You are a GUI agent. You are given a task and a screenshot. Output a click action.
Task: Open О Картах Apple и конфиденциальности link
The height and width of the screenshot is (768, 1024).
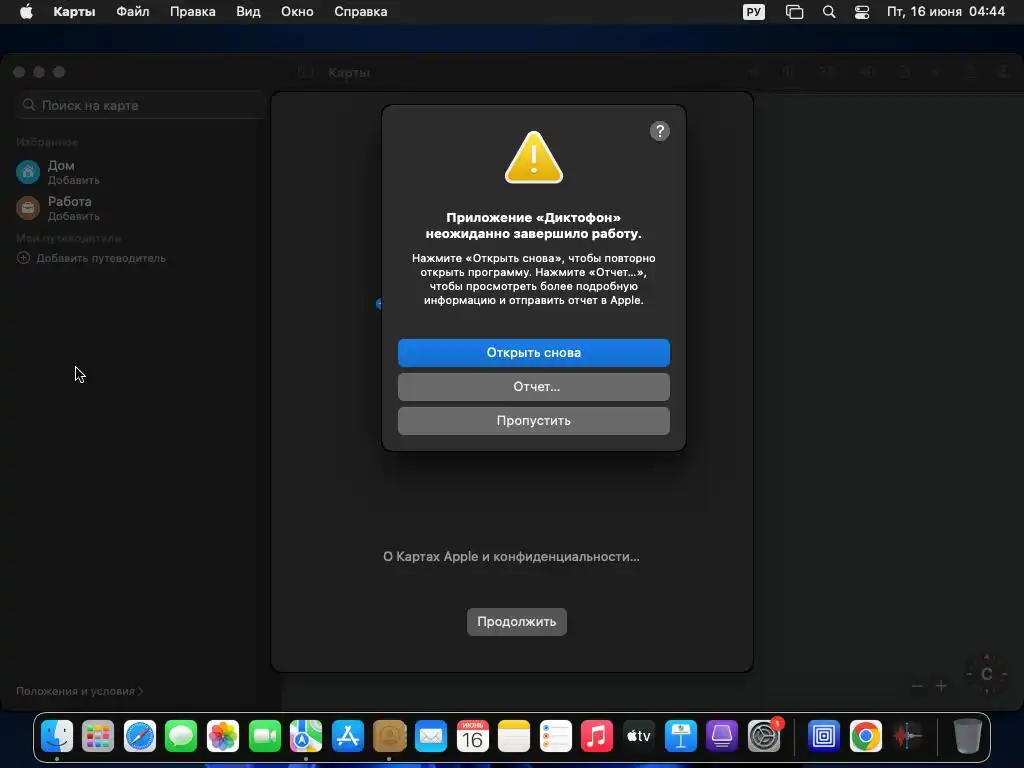click(x=511, y=556)
